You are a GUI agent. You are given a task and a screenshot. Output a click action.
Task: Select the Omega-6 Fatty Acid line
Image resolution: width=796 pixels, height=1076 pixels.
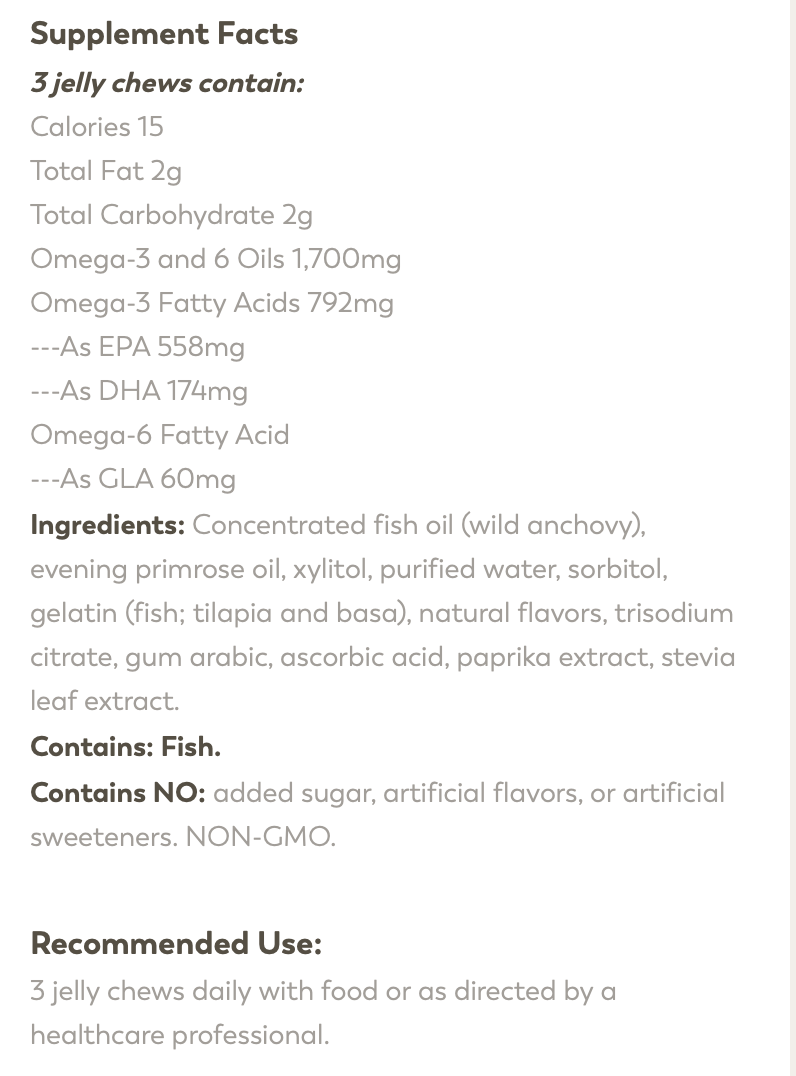point(160,435)
